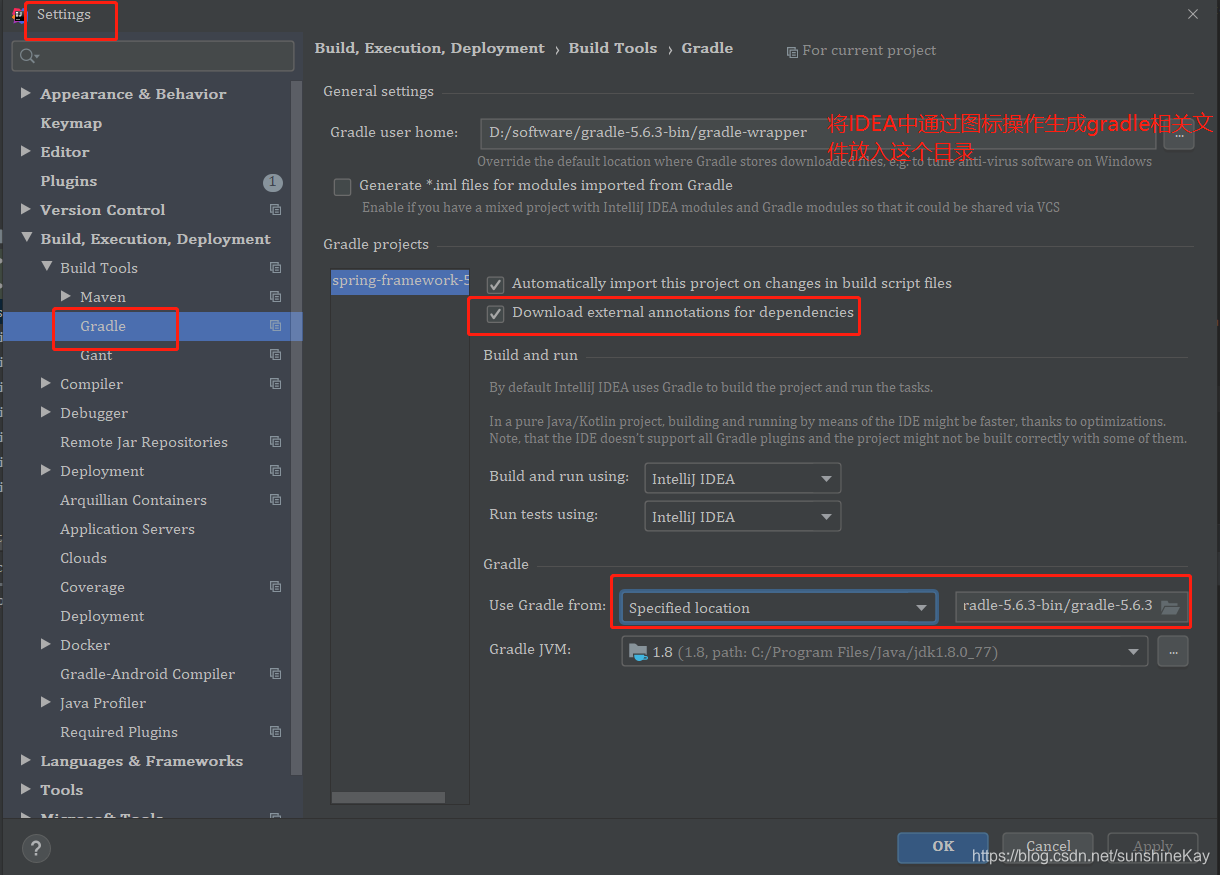This screenshot has width=1220, height=875.
Task: Expand the Maven node
Action: [x=66, y=297]
